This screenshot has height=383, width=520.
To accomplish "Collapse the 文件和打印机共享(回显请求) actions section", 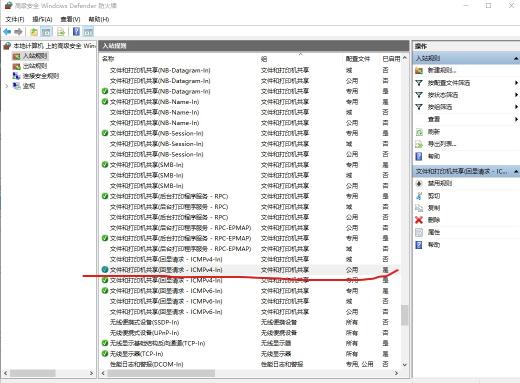I will coord(516,171).
